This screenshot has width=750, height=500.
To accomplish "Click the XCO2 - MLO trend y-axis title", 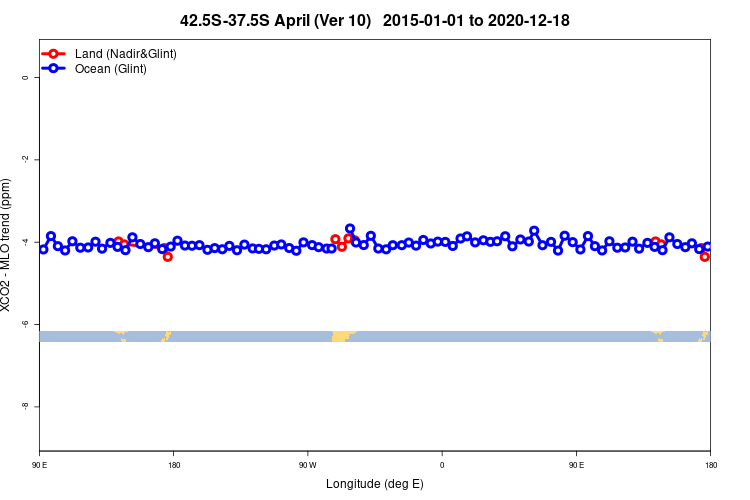I will (5, 245).
